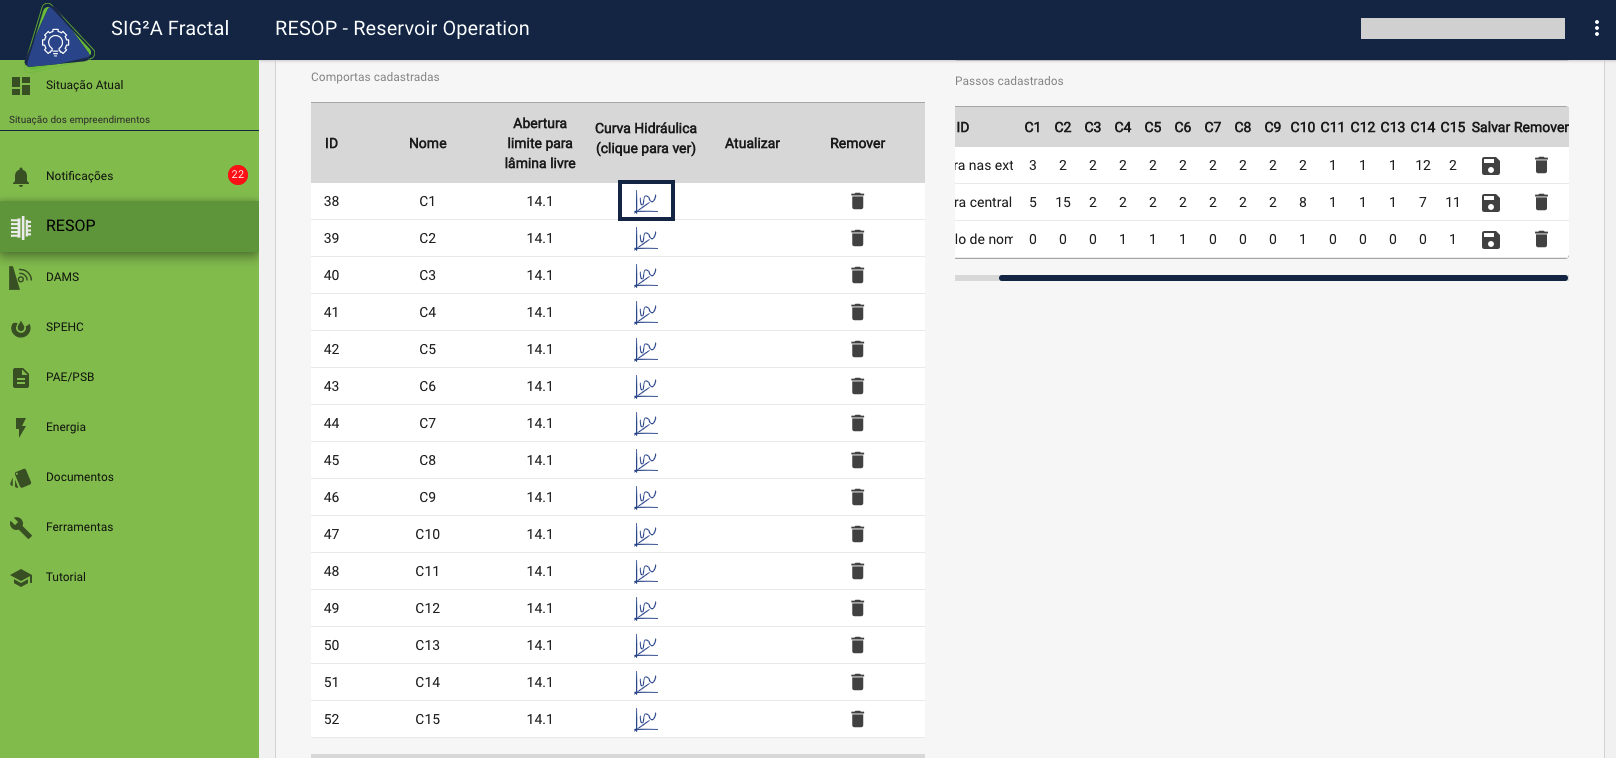This screenshot has height=758, width=1616.
Task: View hydraulic curve chart for C5
Action: click(x=646, y=349)
